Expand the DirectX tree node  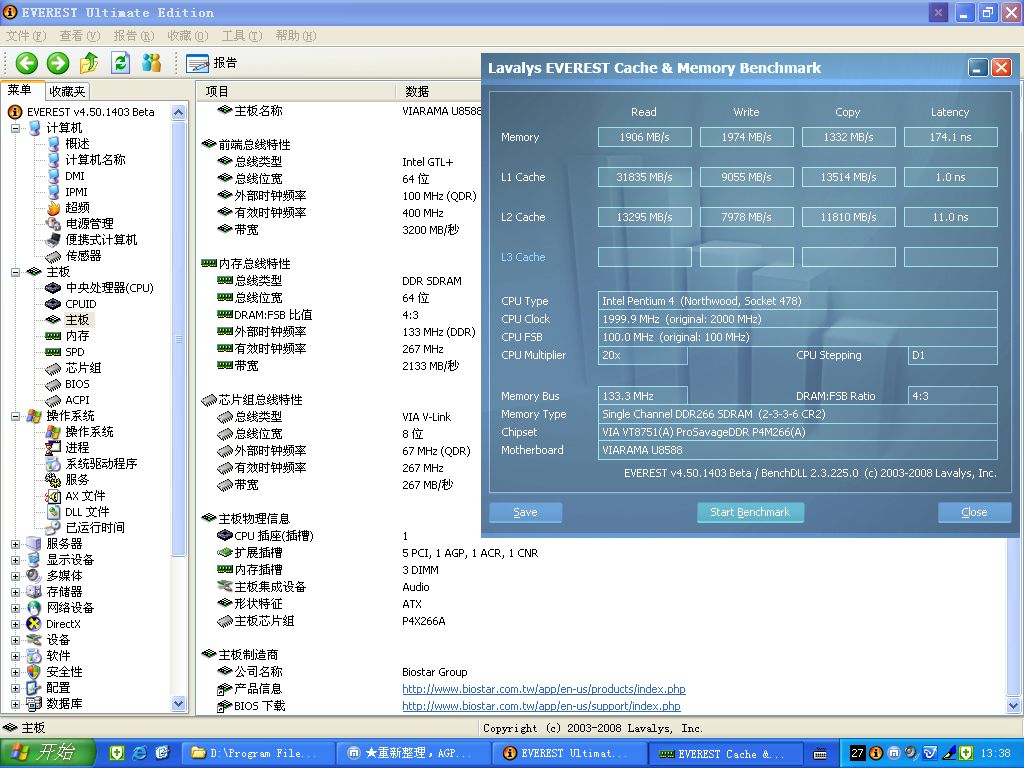point(15,624)
